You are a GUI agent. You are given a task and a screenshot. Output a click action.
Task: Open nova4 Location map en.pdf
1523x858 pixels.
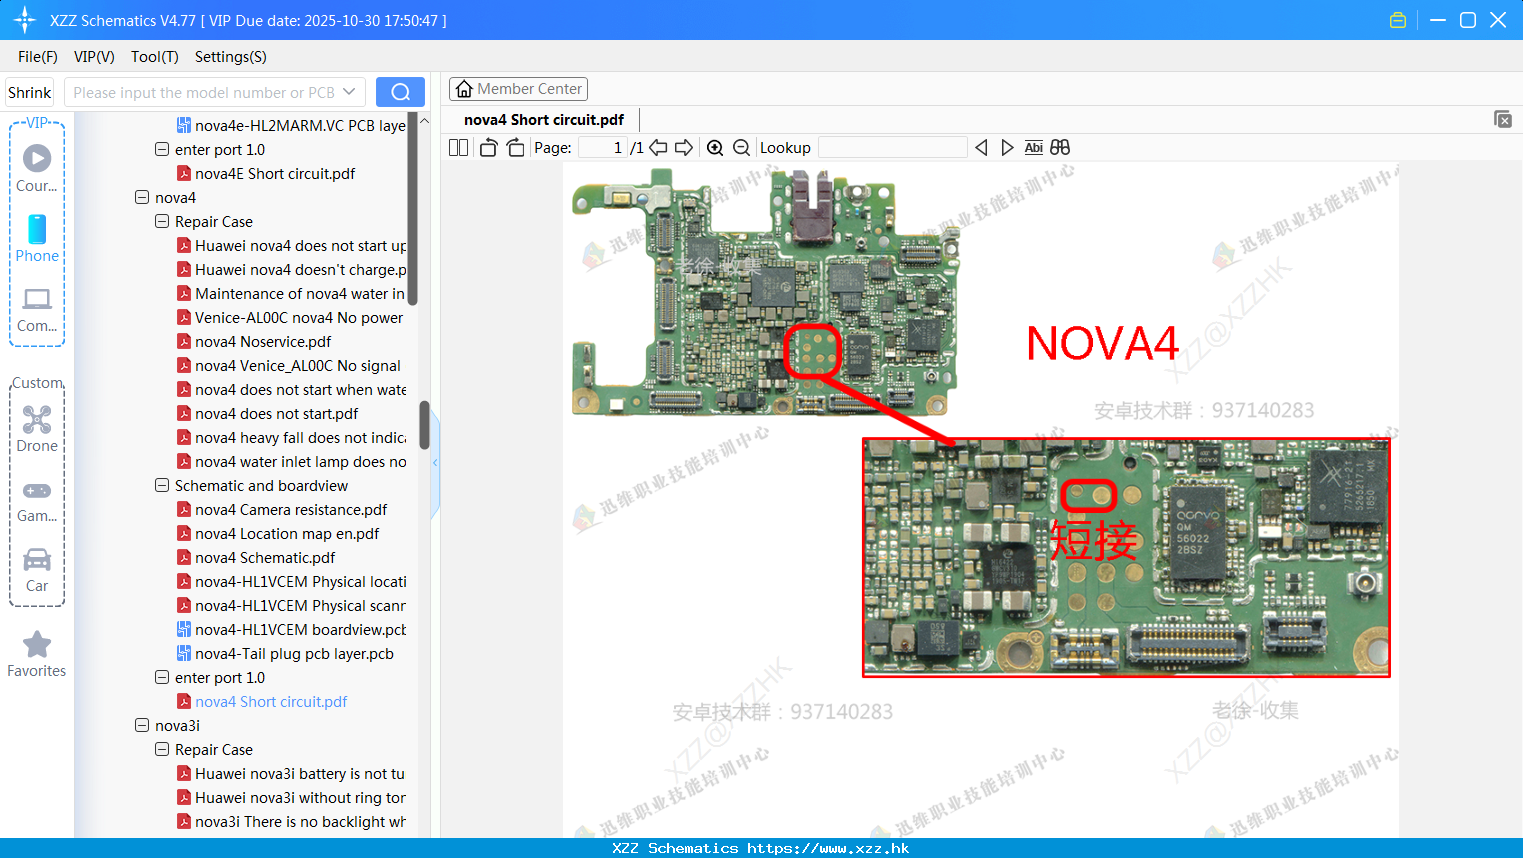tap(287, 534)
